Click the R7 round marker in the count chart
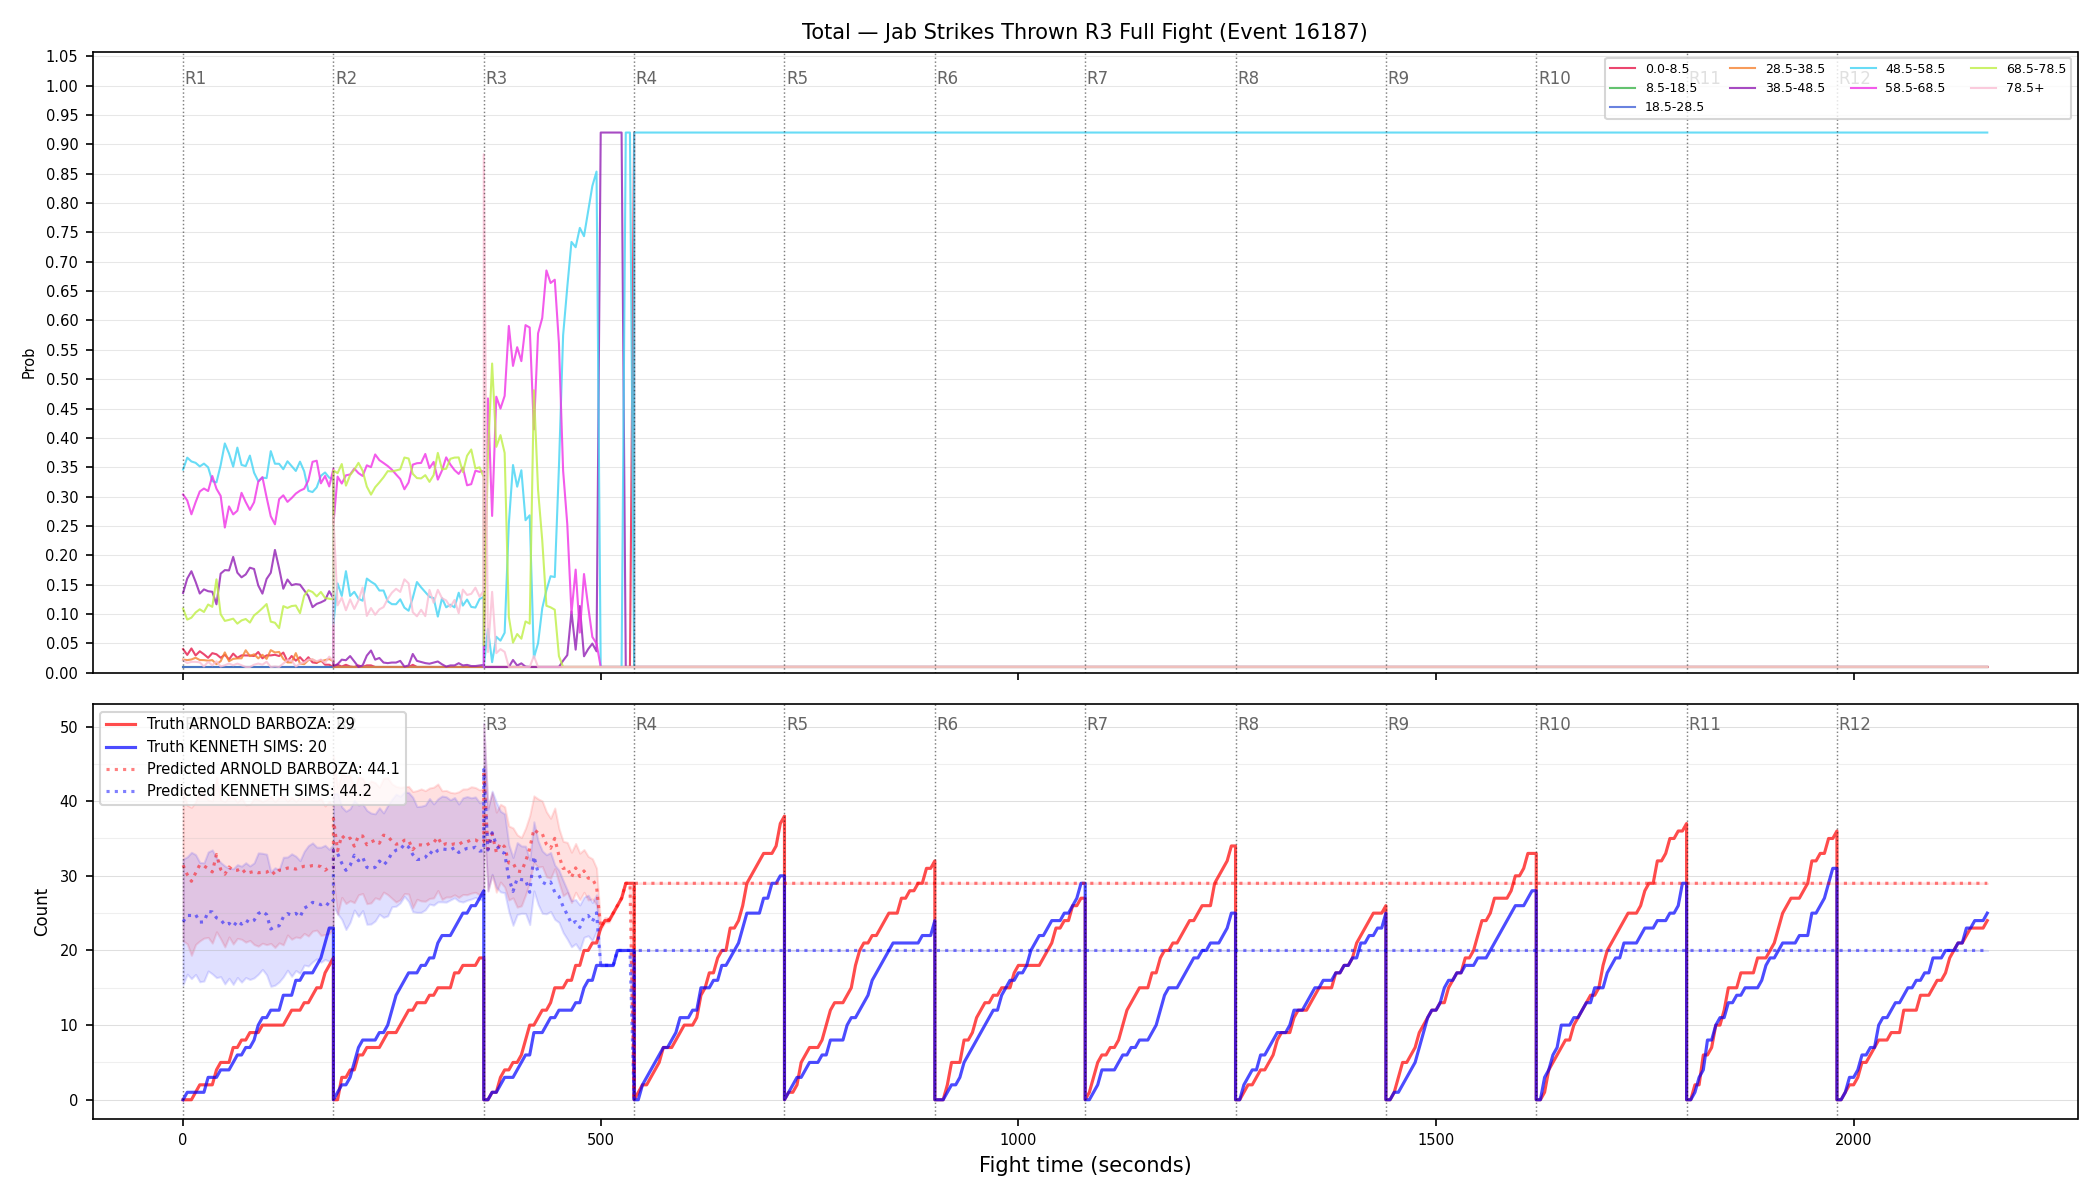Screen dimensions: 2100x1200 1097,724
